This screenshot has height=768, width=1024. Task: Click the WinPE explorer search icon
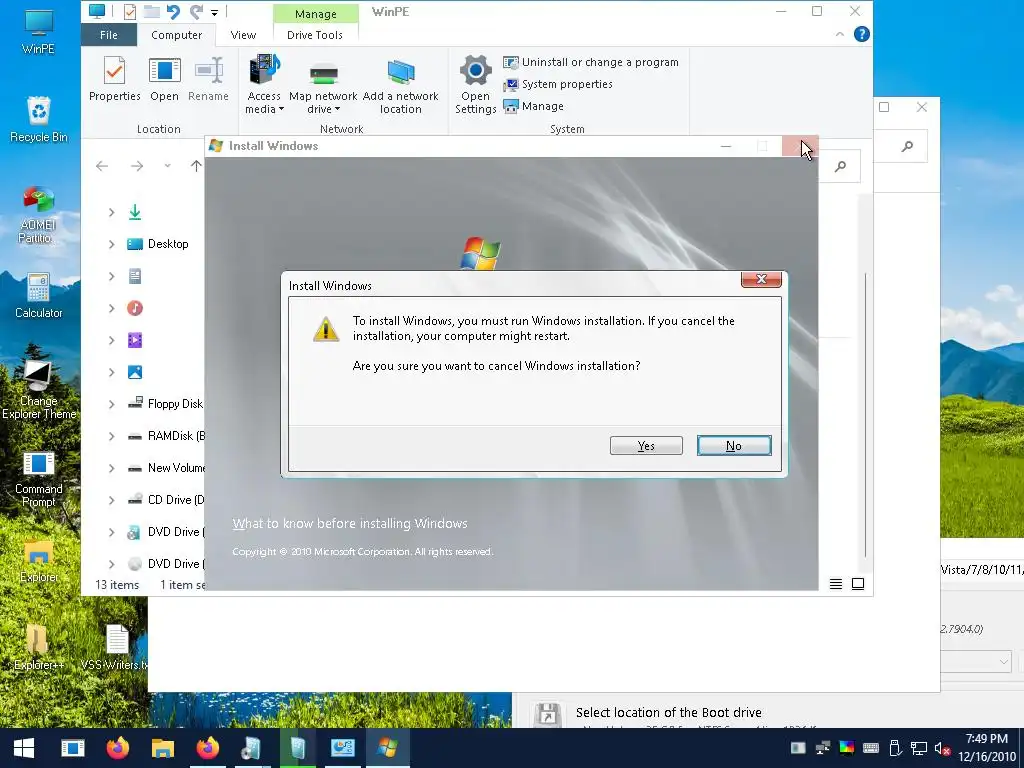tap(840, 167)
